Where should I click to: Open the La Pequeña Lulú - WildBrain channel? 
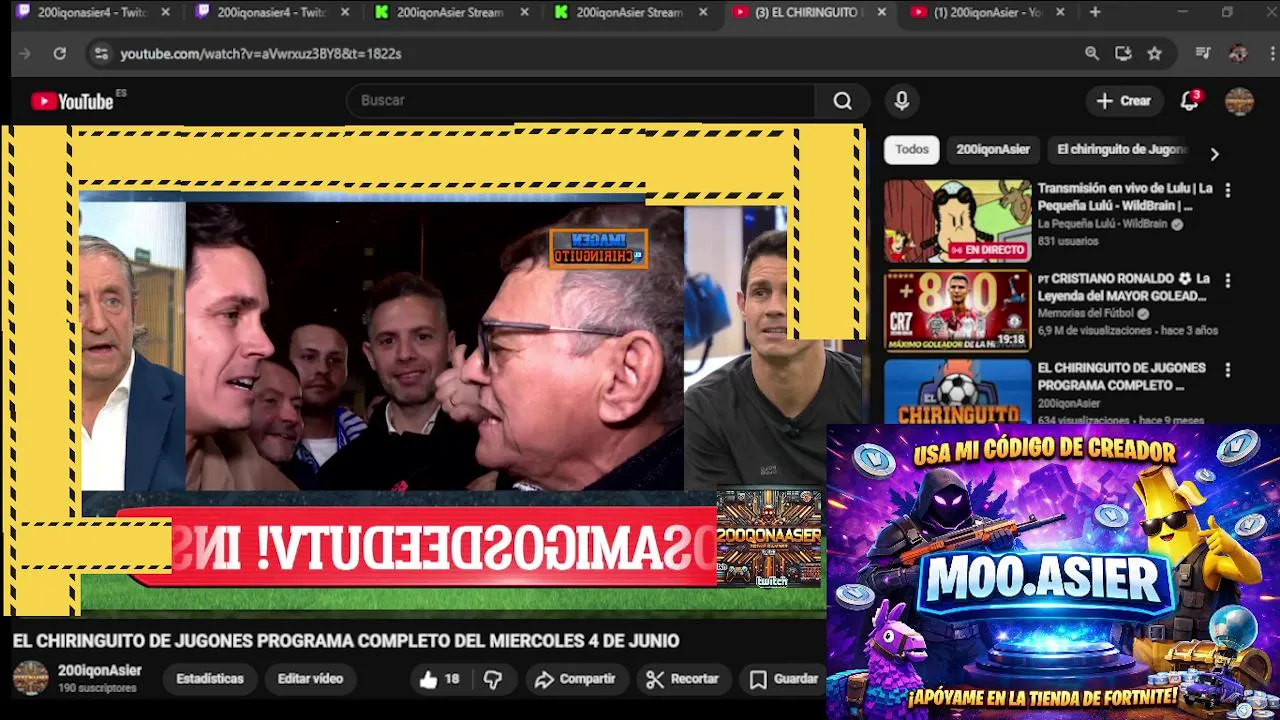pyautogui.click(x=1103, y=224)
